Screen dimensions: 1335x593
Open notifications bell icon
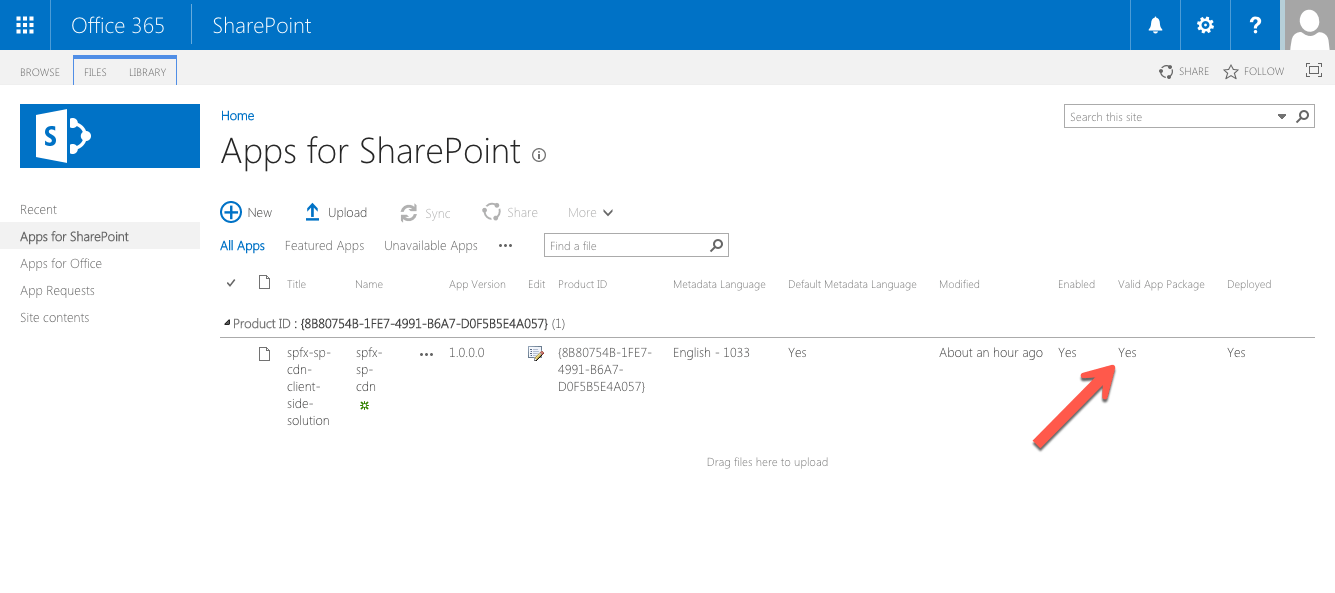point(1155,25)
